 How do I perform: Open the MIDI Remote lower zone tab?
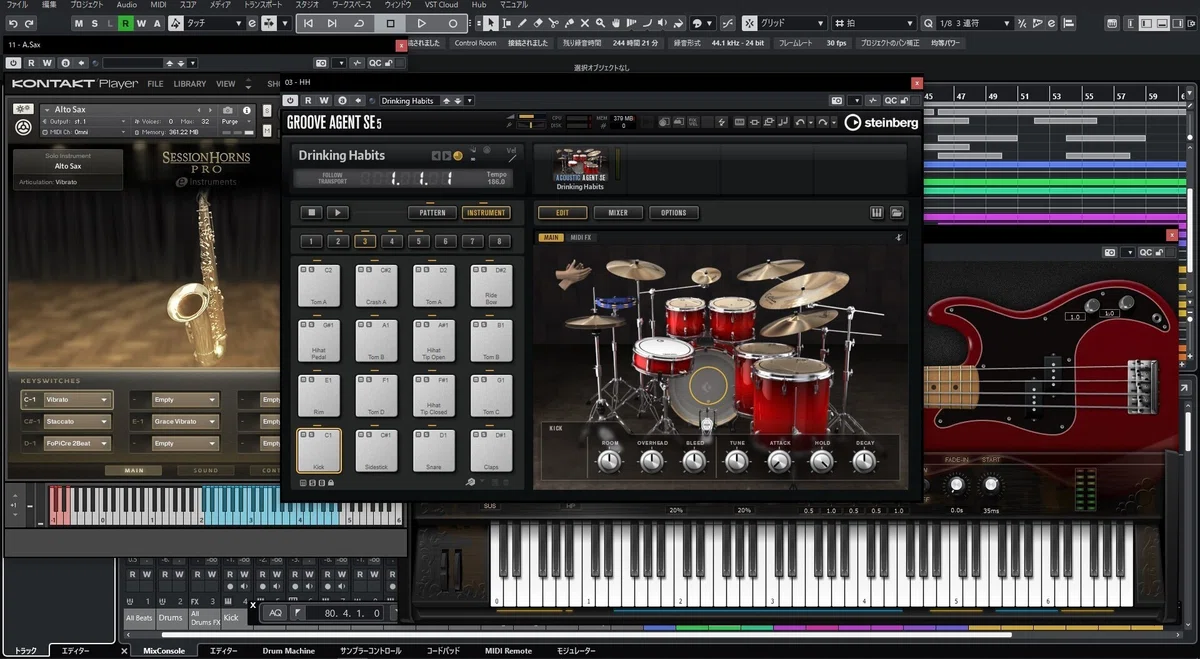point(509,651)
